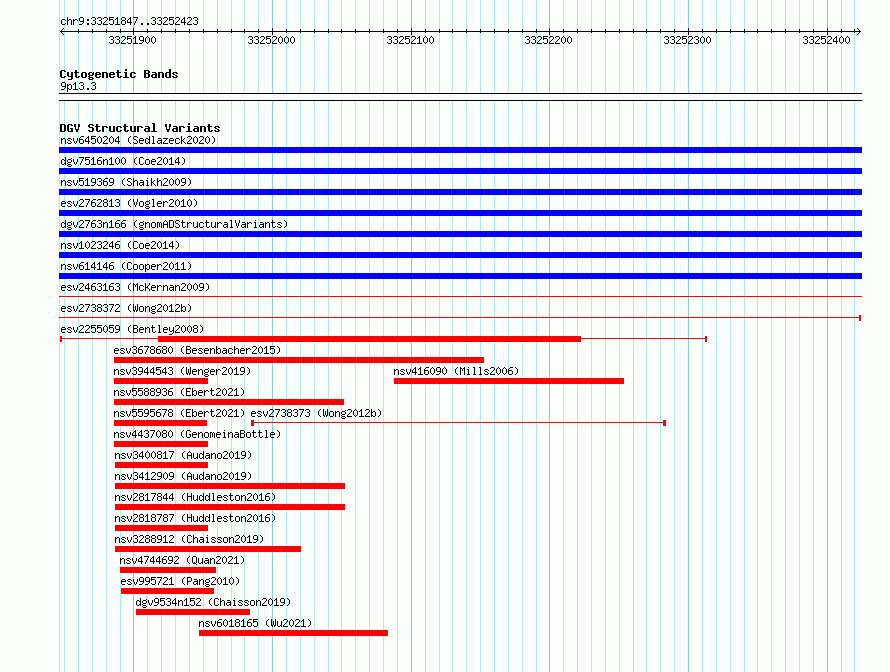Image resolution: width=890 pixels, height=672 pixels.
Task: Click the DGV Structural Variants track title
Action: click(140, 128)
